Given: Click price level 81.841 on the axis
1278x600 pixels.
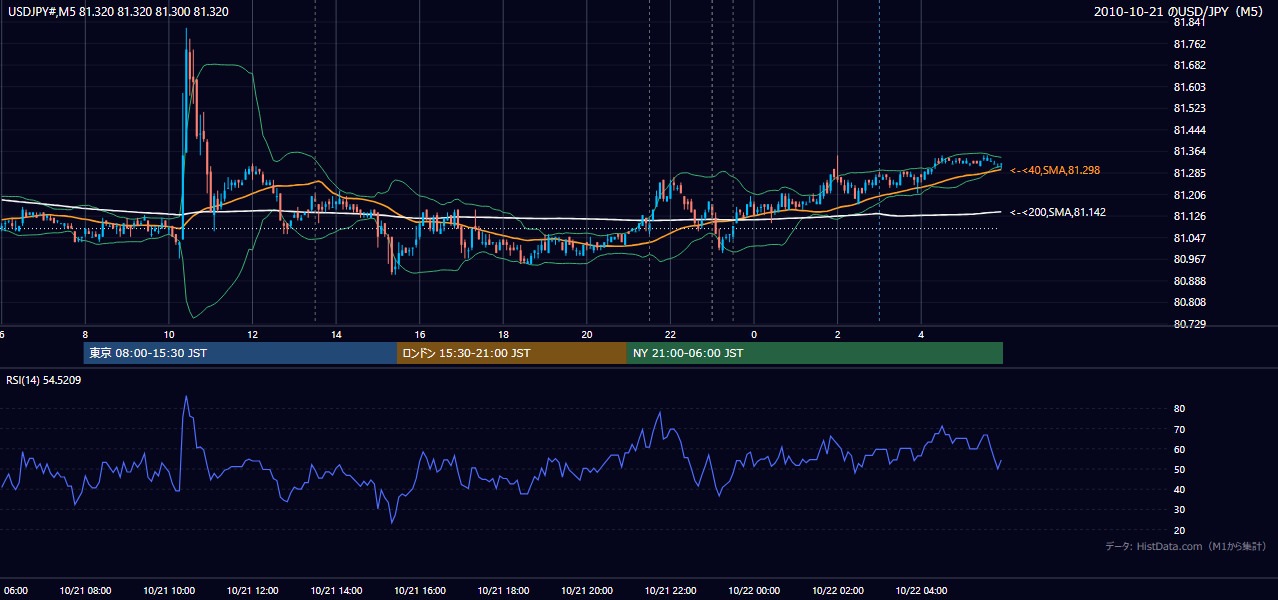Looking at the screenshot, I should point(1190,22).
